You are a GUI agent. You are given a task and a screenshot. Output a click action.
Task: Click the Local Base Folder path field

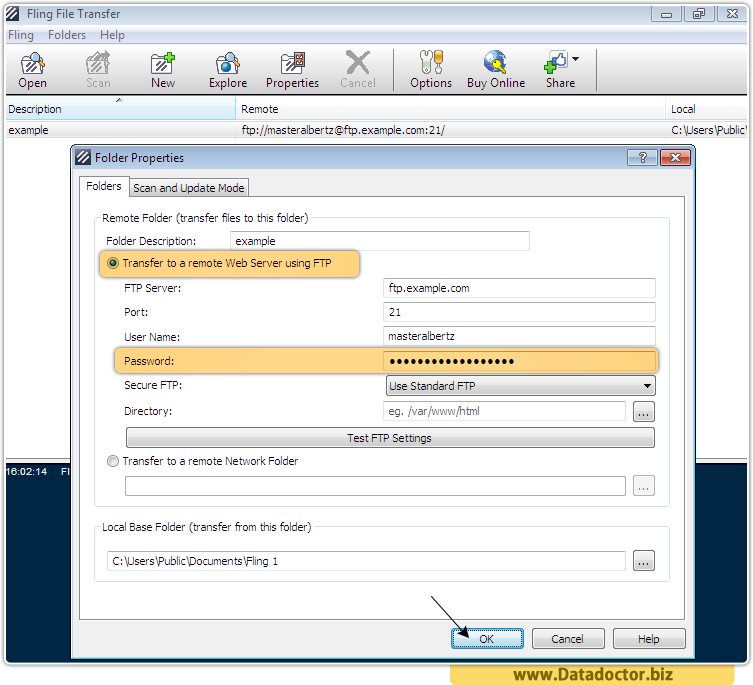click(366, 561)
